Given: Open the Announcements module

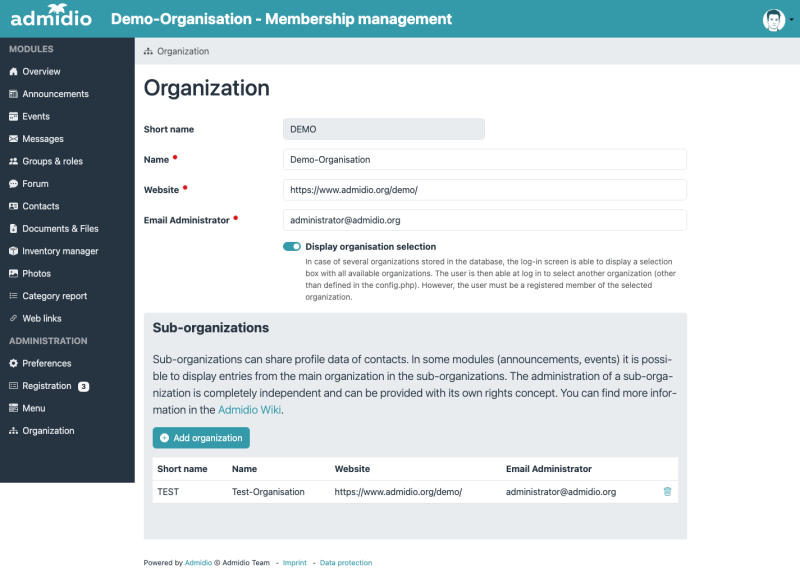Looking at the screenshot, I should (56, 94).
